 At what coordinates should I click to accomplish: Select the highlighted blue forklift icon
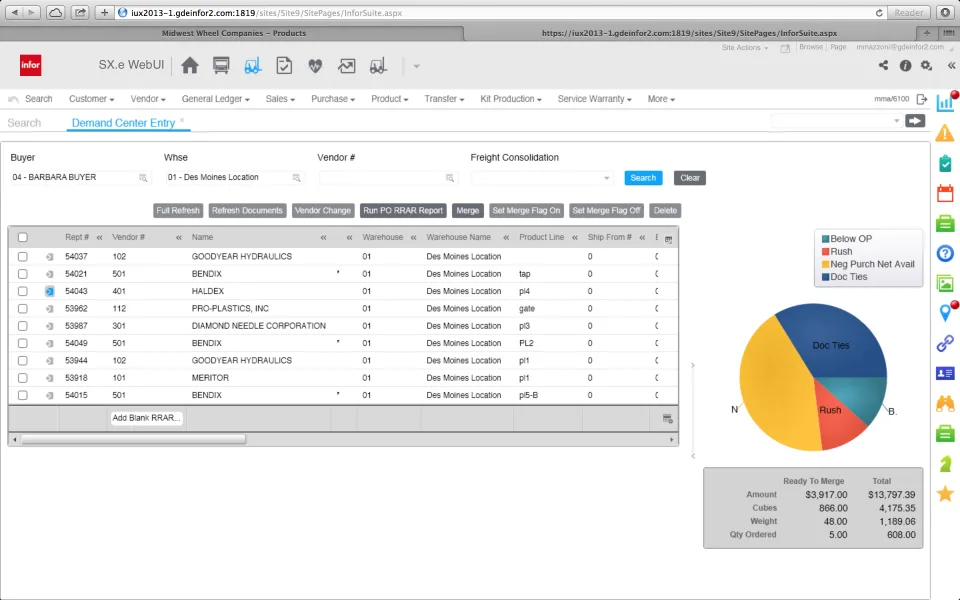[252, 66]
